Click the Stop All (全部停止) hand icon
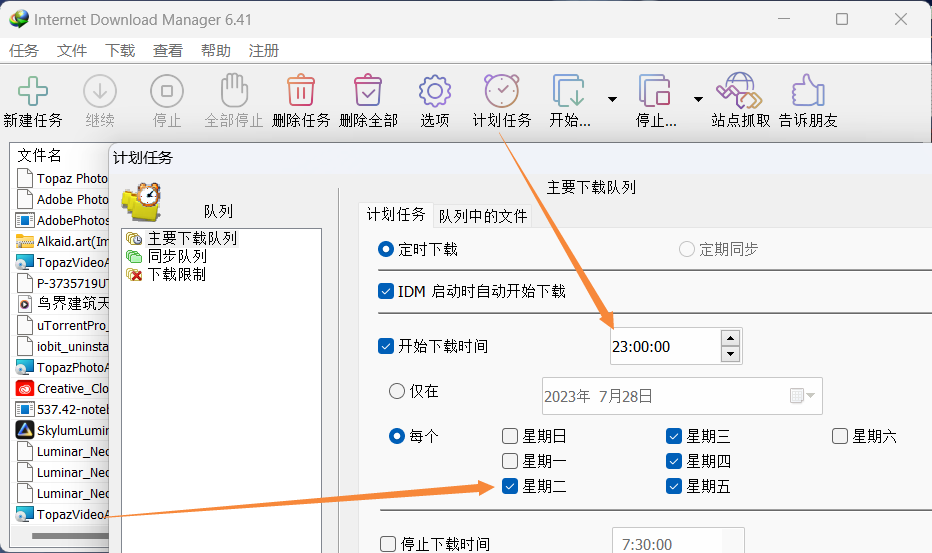 pyautogui.click(x=234, y=90)
